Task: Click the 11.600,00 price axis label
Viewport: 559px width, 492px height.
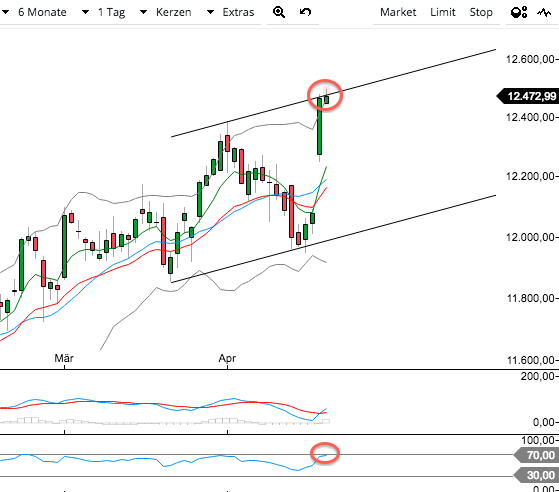Action: (530, 360)
